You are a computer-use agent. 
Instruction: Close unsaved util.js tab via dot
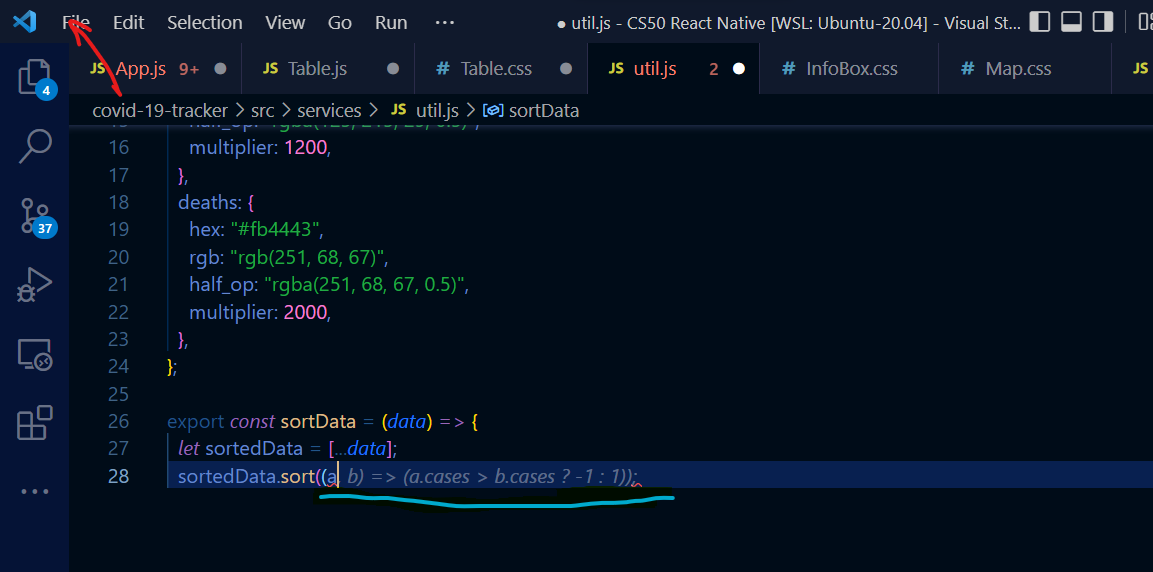(739, 69)
